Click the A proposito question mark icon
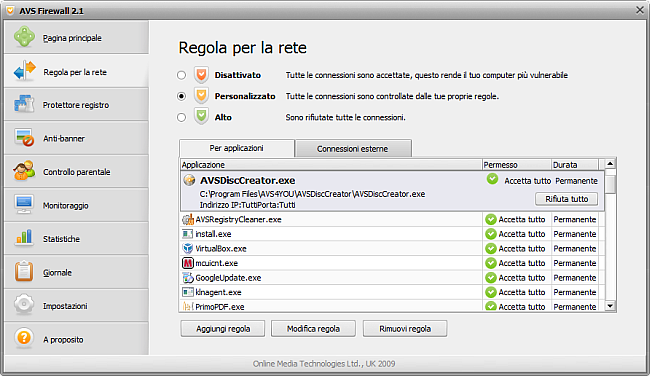The image size is (650, 376). click(x=24, y=337)
